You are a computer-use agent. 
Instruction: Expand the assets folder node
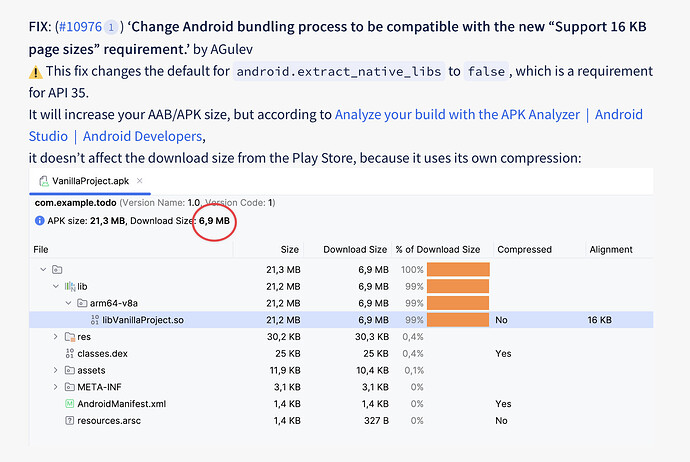tap(56, 370)
